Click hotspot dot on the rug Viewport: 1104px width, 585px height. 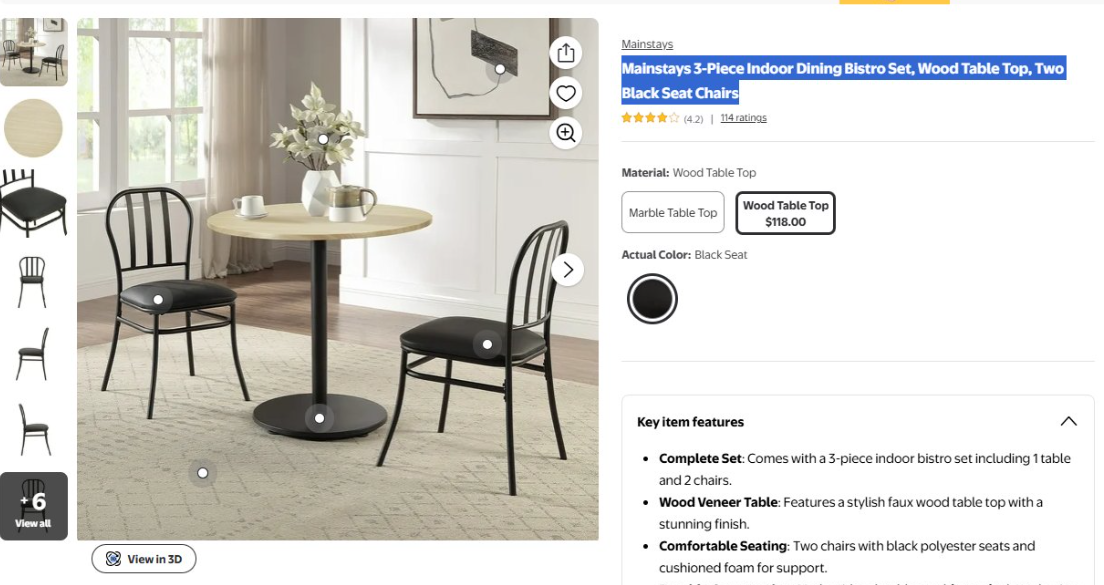(x=203, y=473)
